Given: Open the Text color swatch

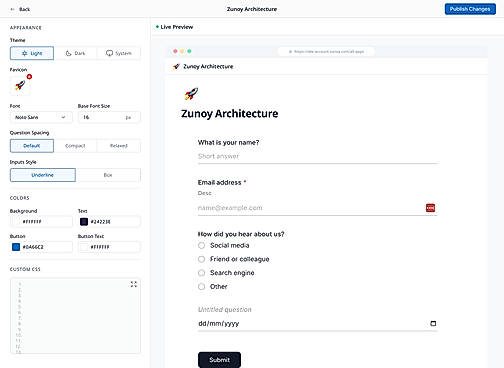Looking at the screenshot, I should point(84,222).
